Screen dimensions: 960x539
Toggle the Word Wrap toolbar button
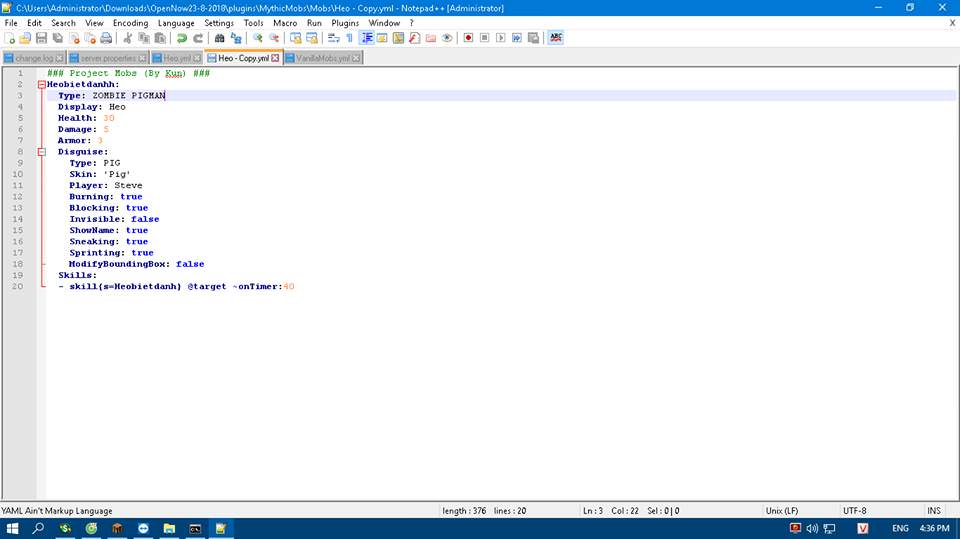(333, 38)
